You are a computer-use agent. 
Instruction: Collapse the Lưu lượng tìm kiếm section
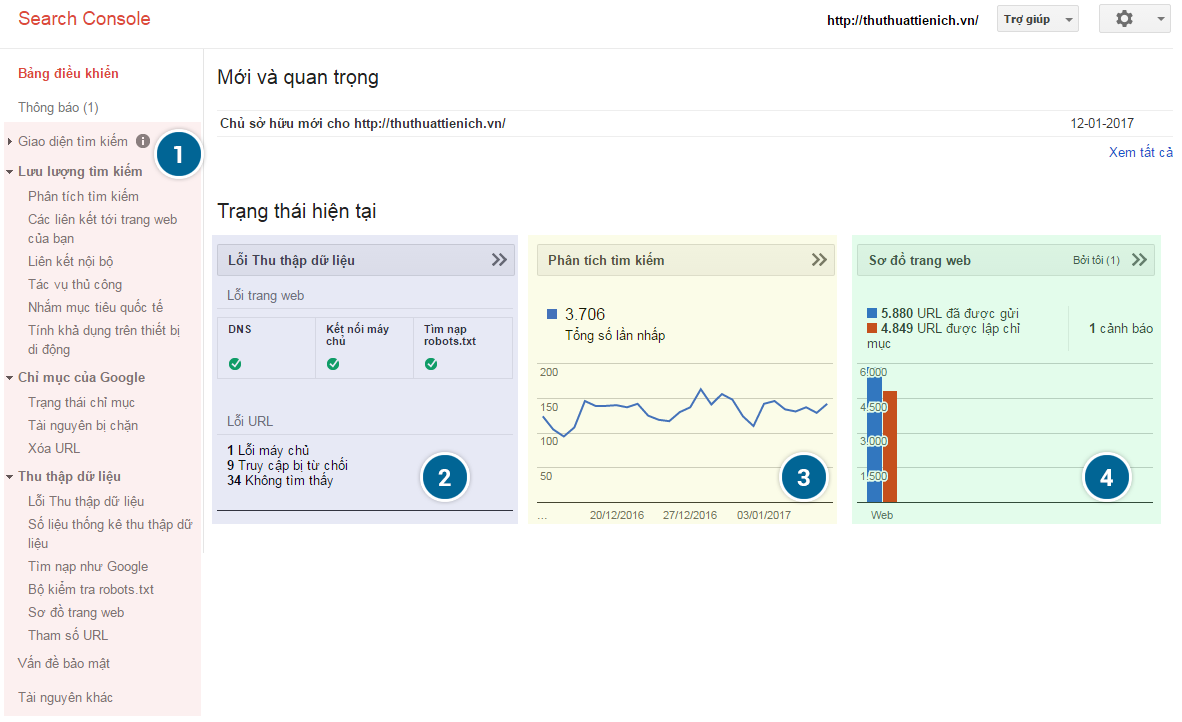[x=10, y=172]
